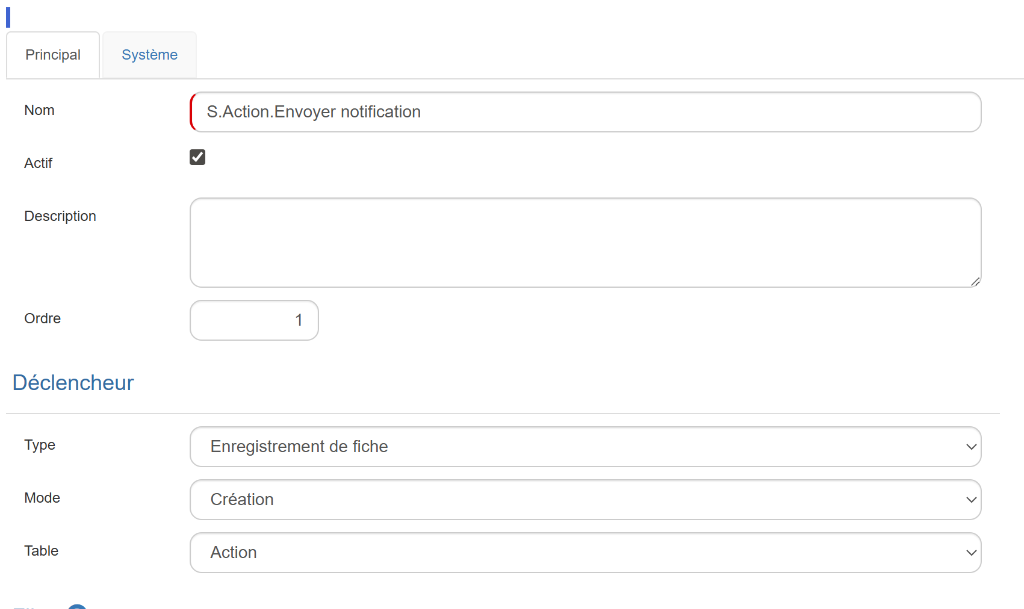The height and width of the screenshot is (609, 1024).
Task: Click the Table field label
Action: [x=41, y=551]
